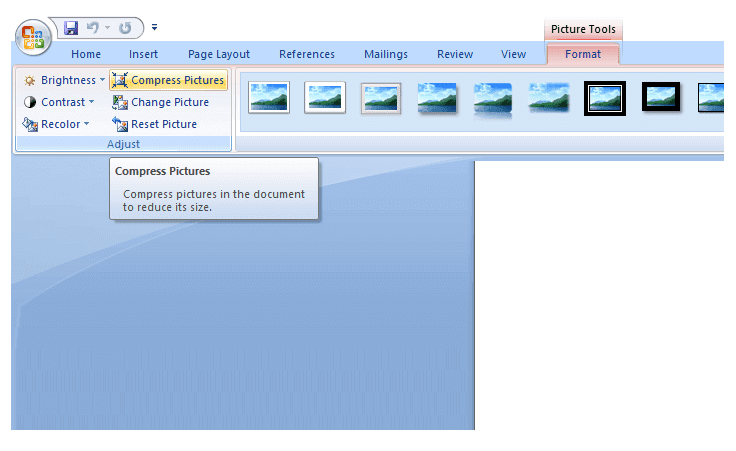Click tooltip text 'Compress pictures in the document'
The width and height of the screenshot is (736, 451).
tap(214, 194)
